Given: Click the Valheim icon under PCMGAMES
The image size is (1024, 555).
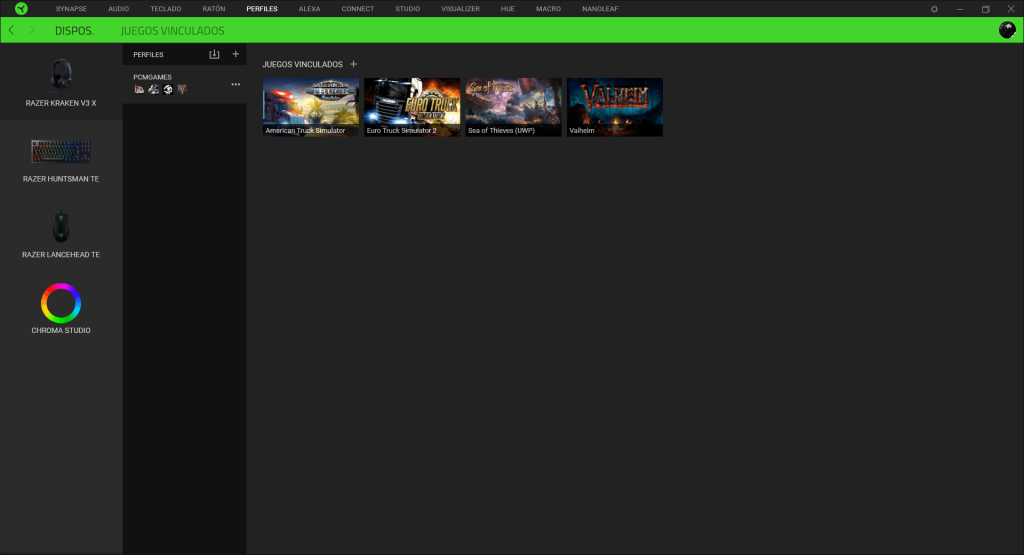Looking at the screenshot, I should click(x=182, y=89).
